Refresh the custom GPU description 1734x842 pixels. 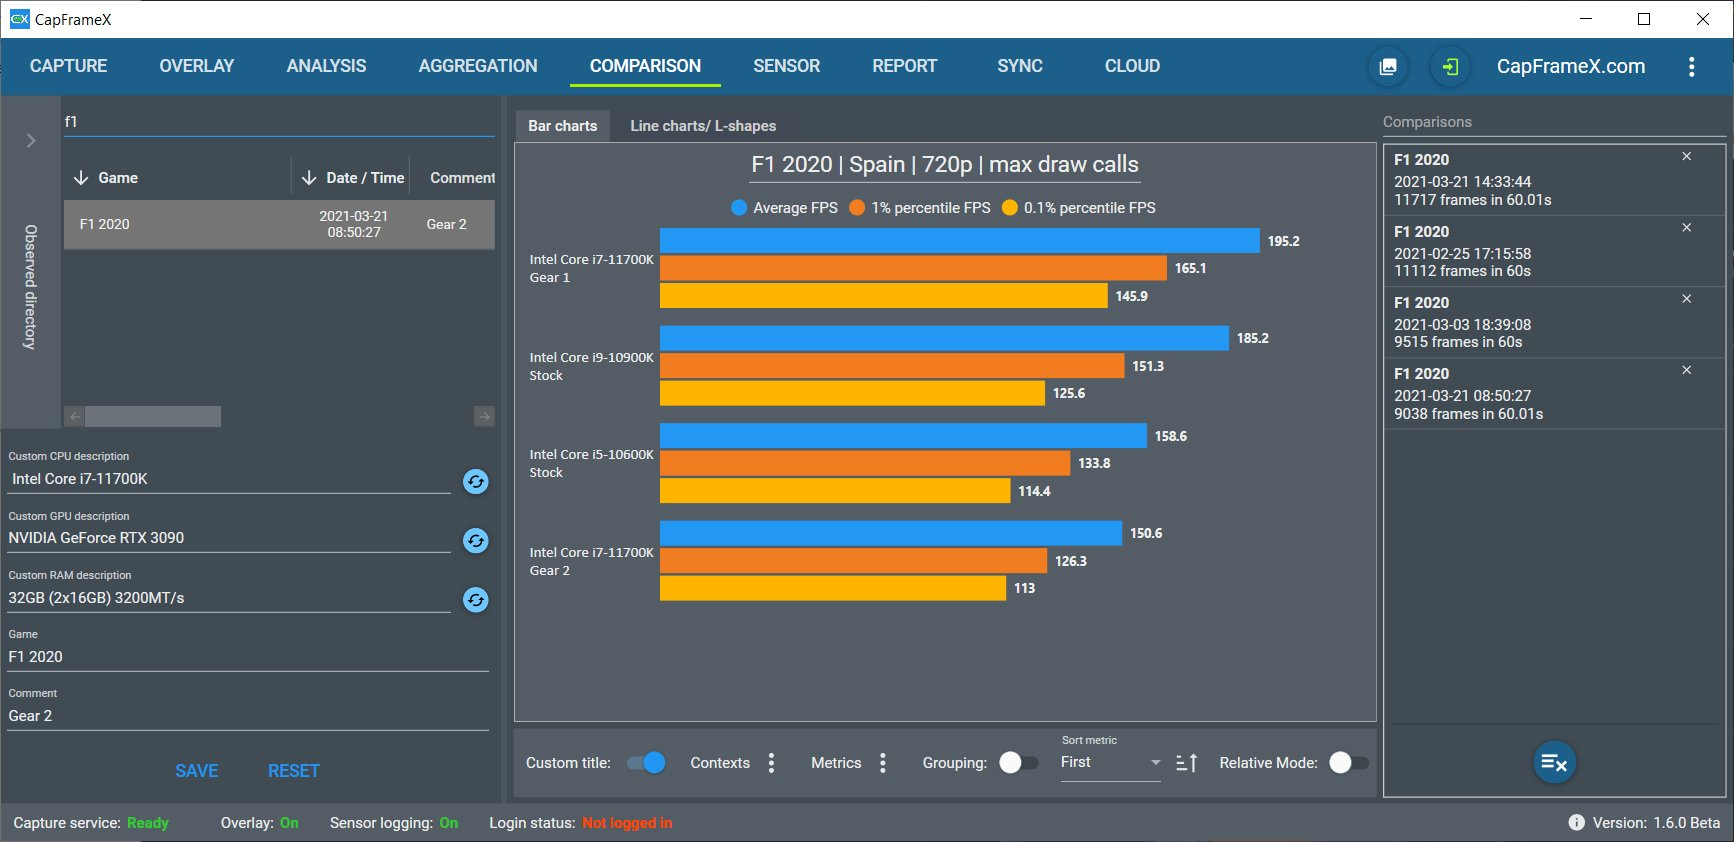pos(476,541)
